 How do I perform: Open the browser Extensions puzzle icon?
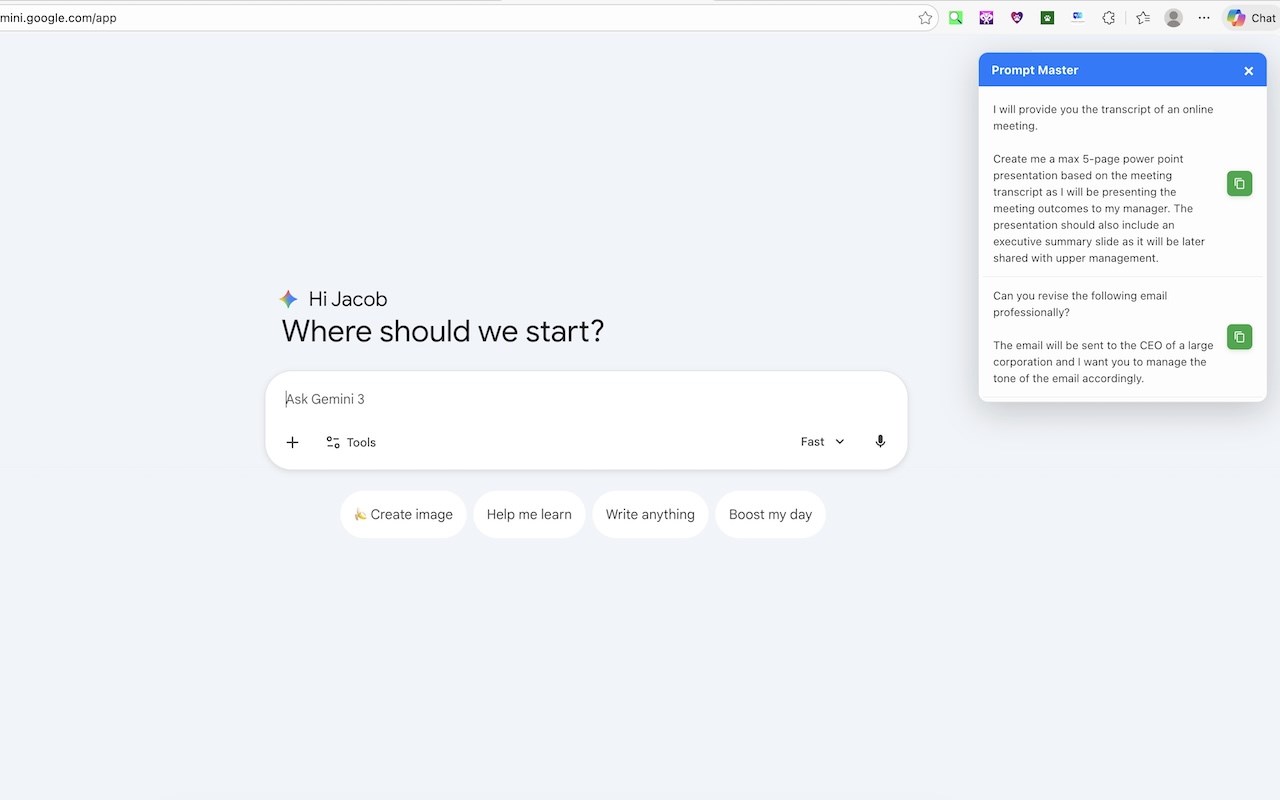1108,18
